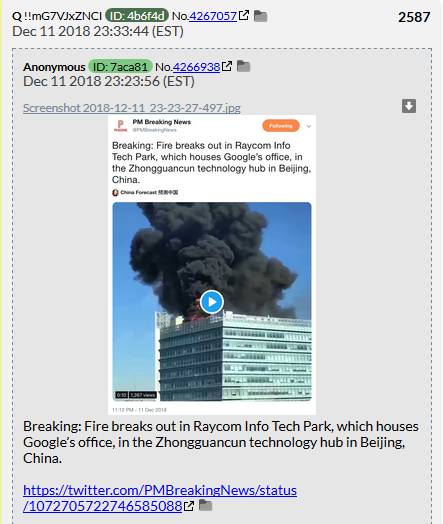The image size is (443, 524).
Task: Click folder icon after twitter URL
Action: (205, 505)
